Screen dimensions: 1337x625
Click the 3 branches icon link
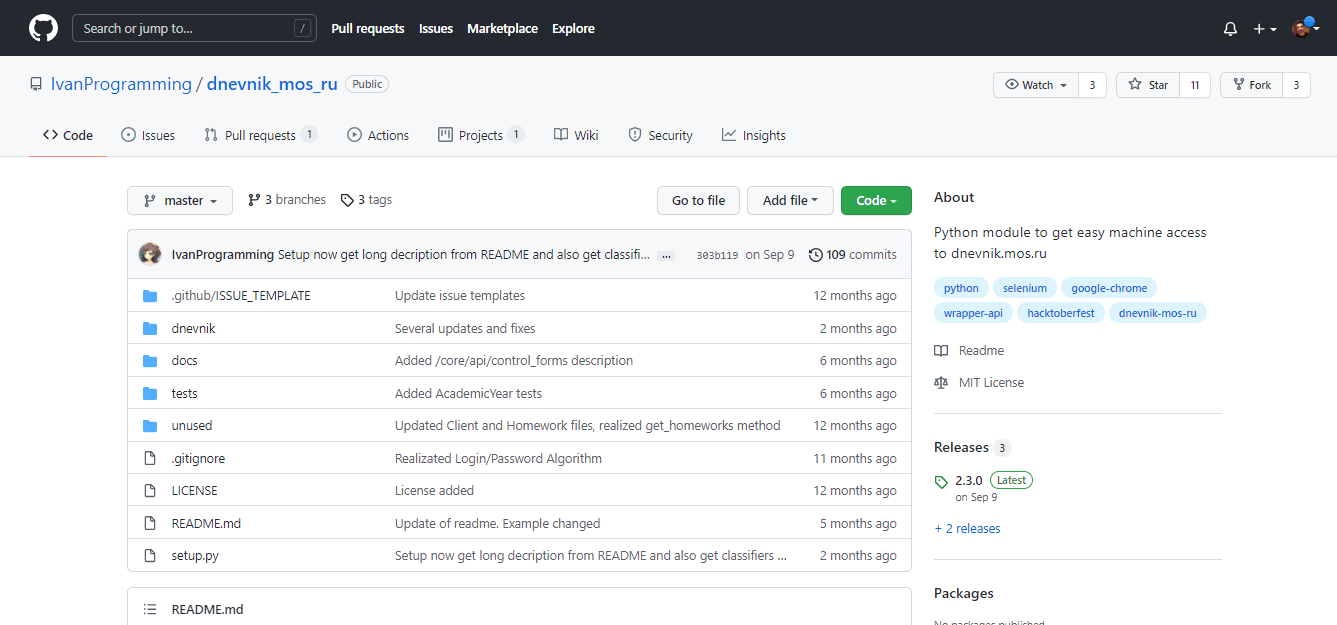pyautogui.click(x=254, y=200)
